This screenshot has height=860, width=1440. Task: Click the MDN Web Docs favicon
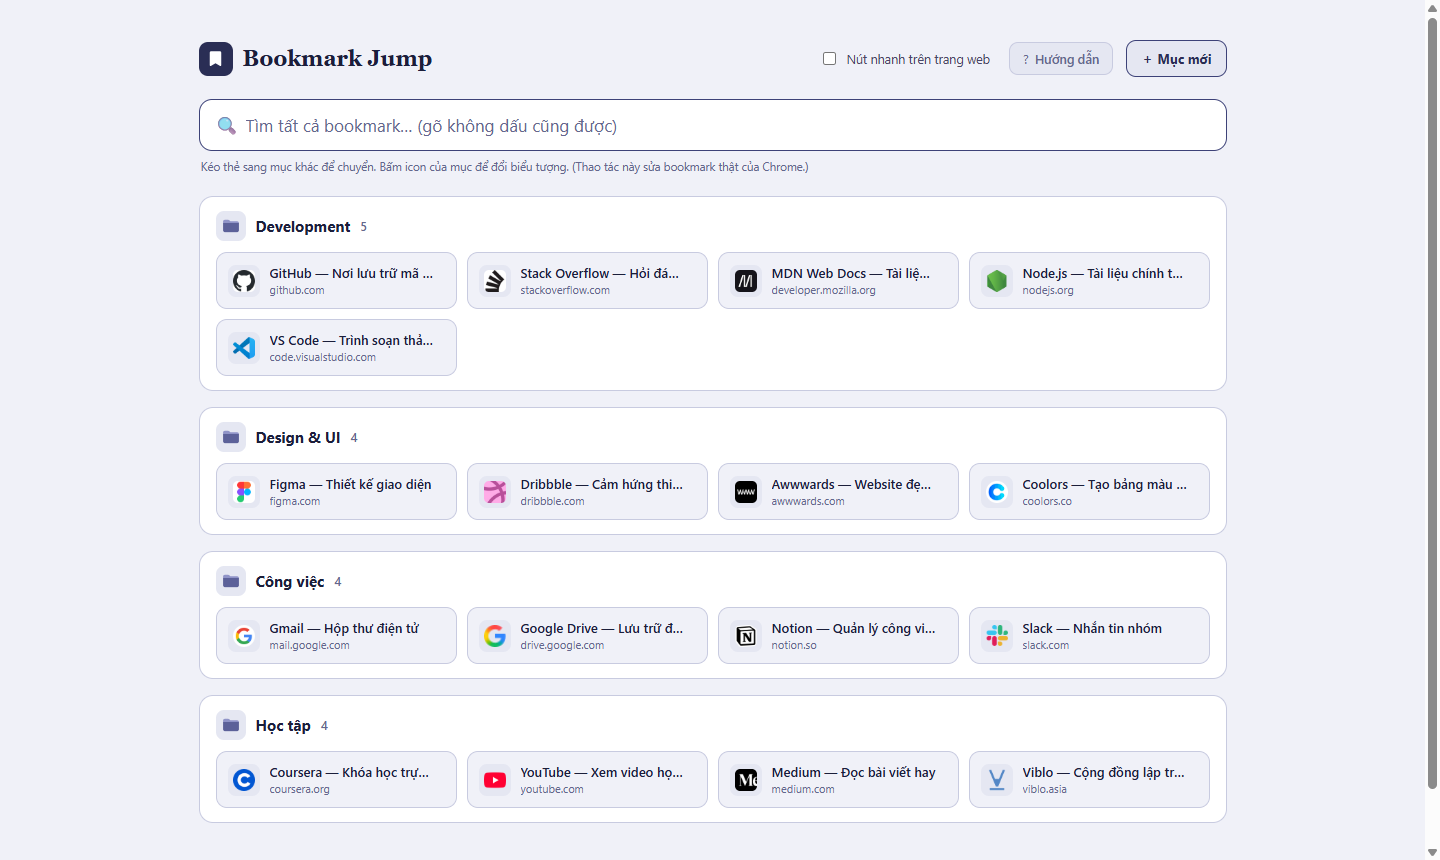click(746, 281)
